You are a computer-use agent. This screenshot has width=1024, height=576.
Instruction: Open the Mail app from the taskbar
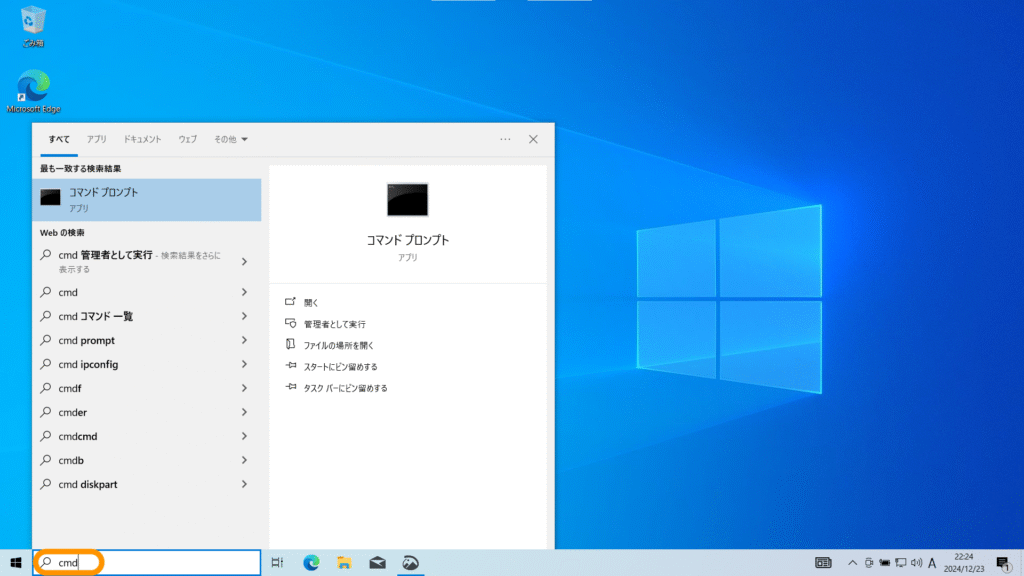pyautogui.click(x=377, y=562)
